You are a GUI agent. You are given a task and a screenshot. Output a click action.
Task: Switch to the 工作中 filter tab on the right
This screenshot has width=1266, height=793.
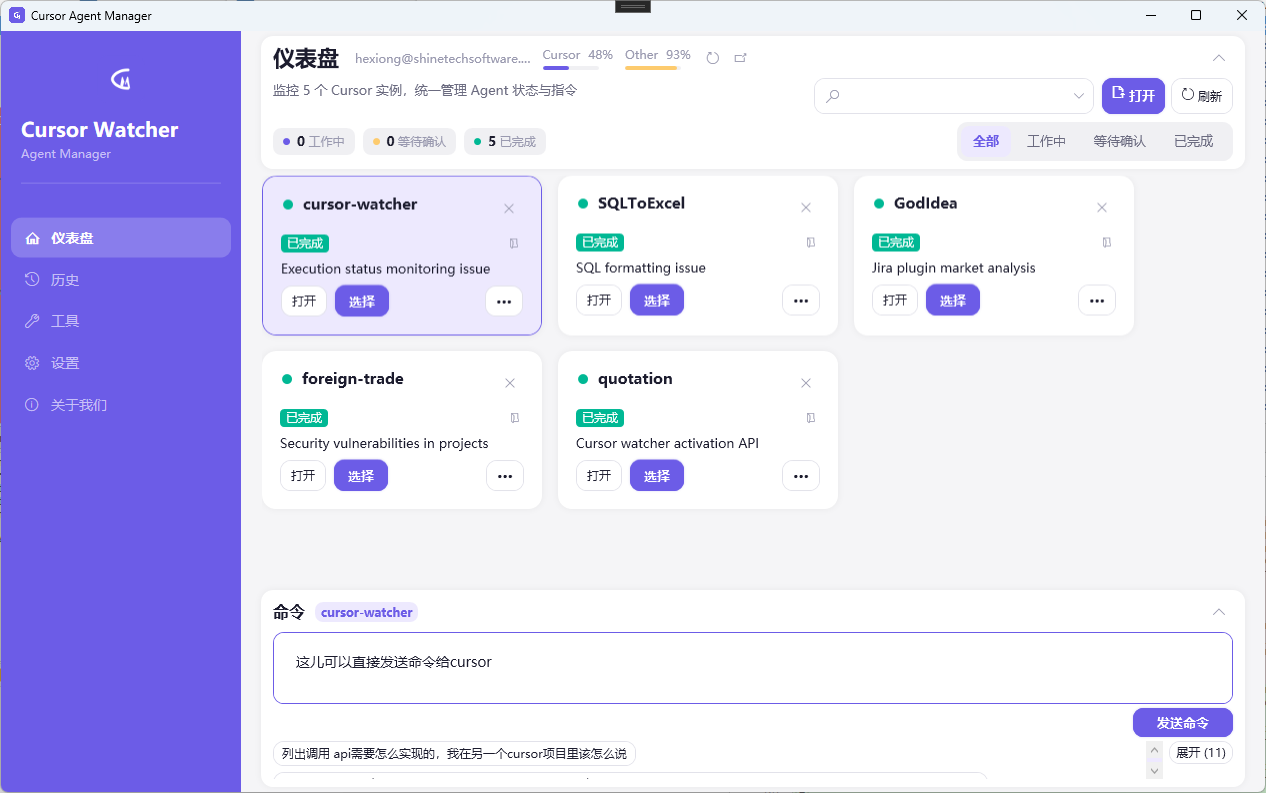point(1046,141)
